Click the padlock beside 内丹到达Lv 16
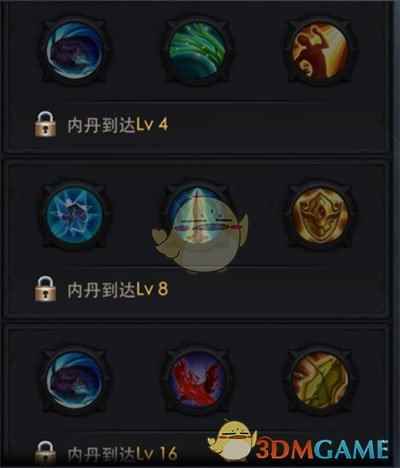 point(45,453)
